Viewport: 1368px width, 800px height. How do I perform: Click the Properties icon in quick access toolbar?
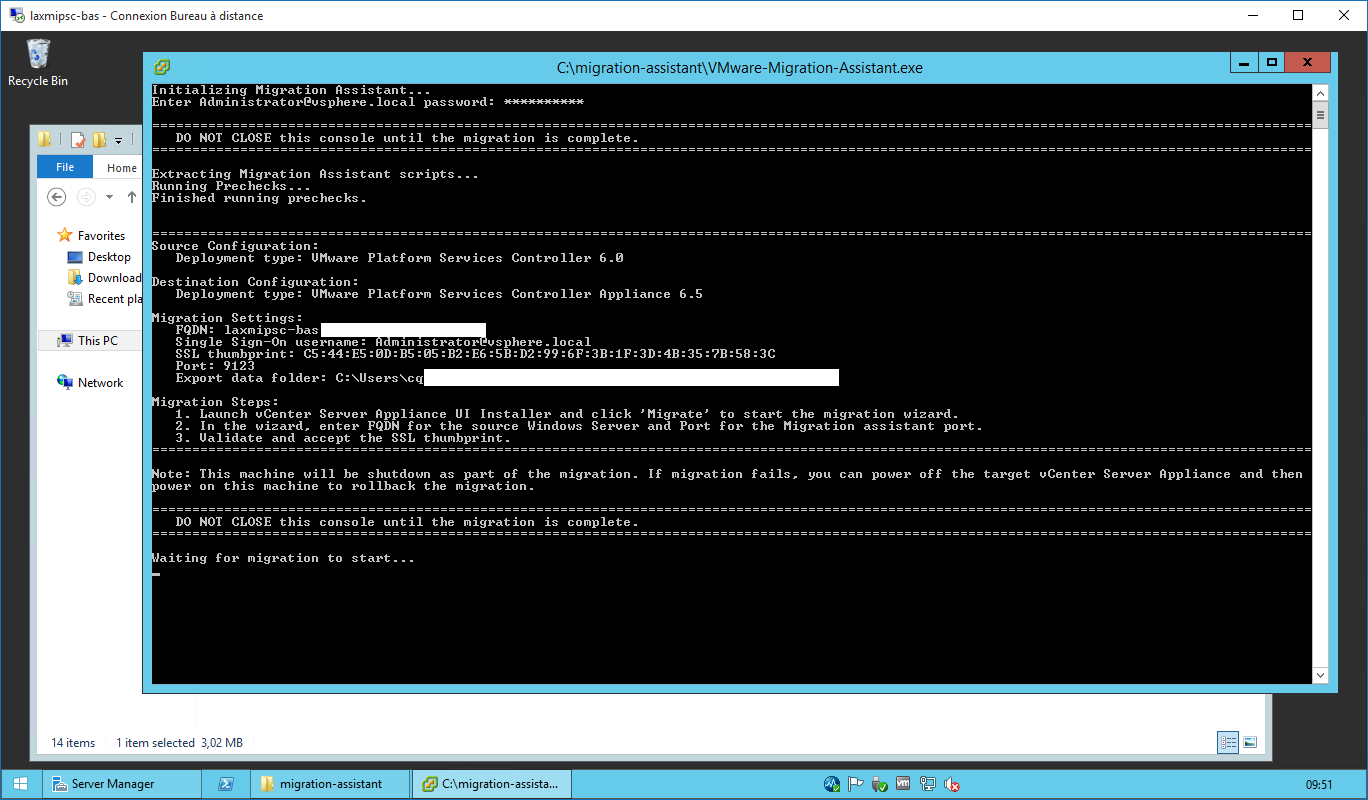pyautogui.click(x=78, y=140)
